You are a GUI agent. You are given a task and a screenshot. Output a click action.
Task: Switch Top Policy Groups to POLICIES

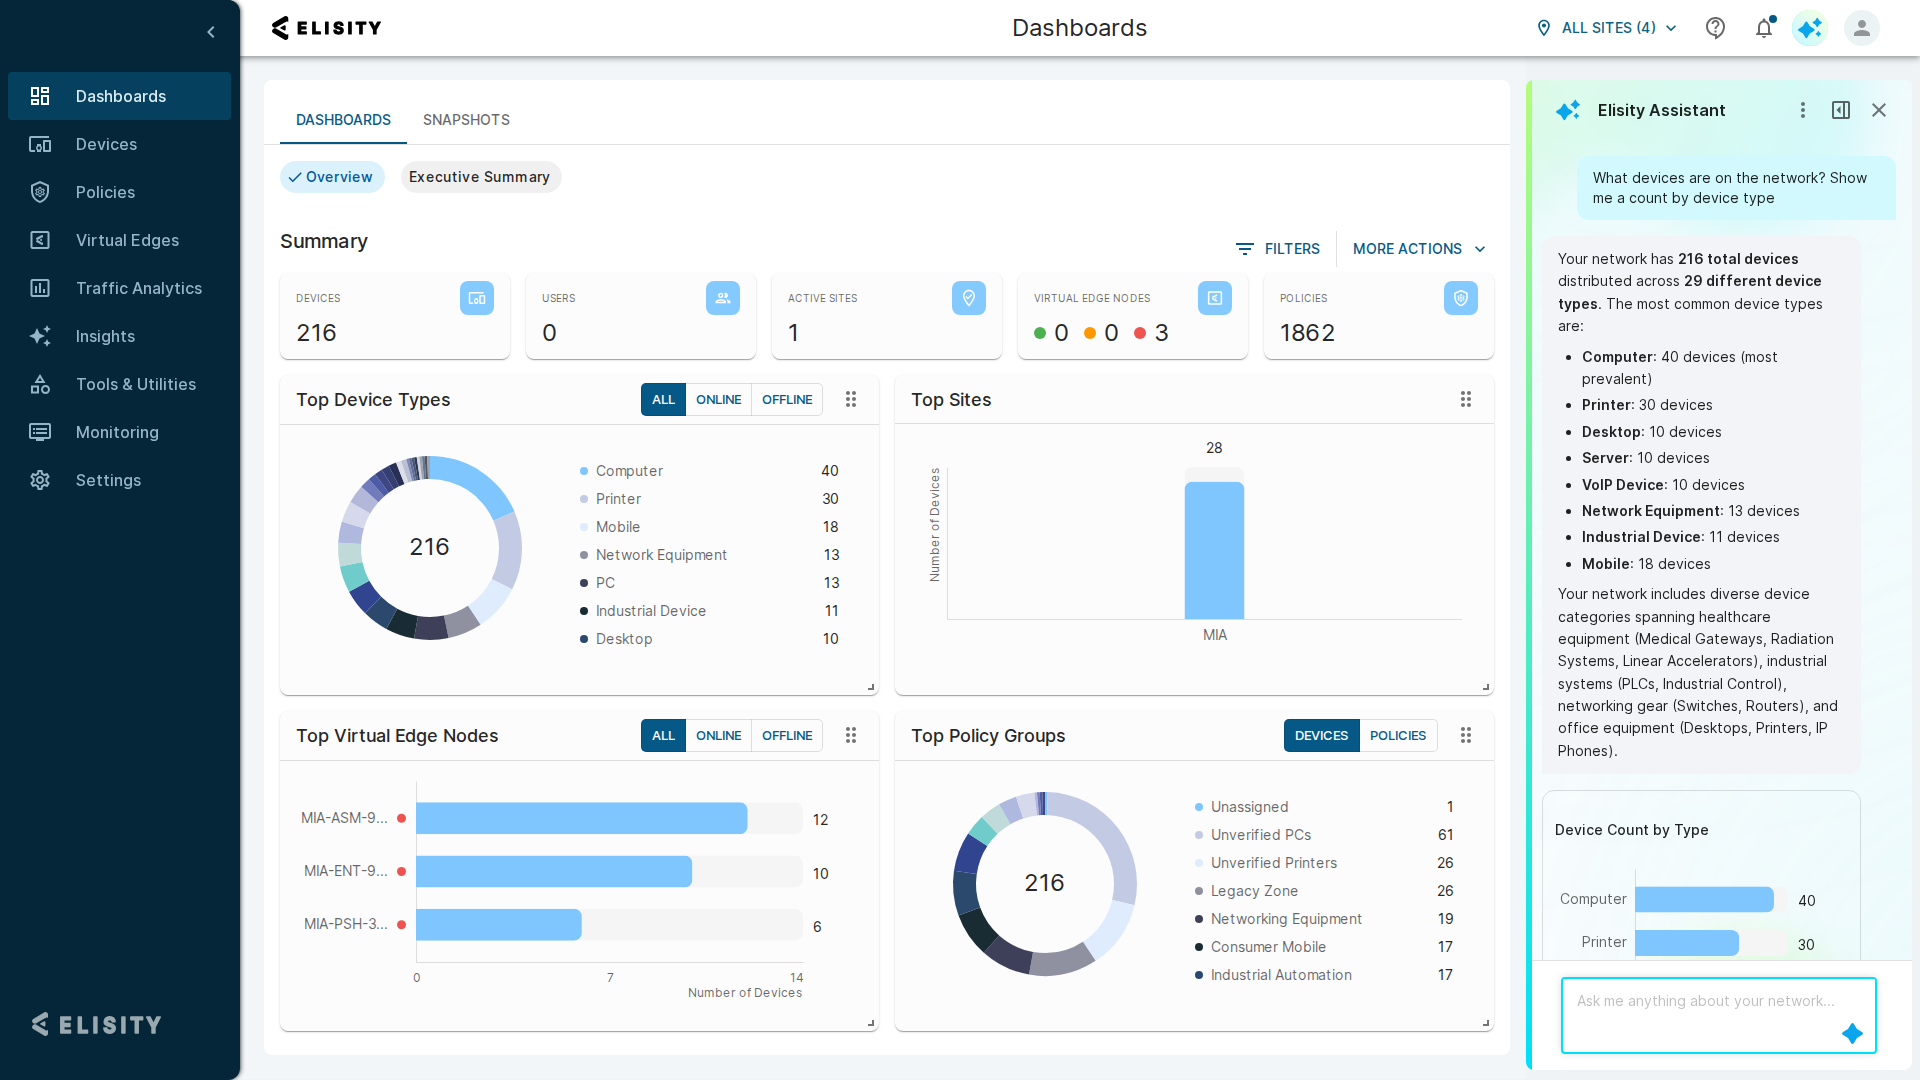click(x=1398, y=735)
